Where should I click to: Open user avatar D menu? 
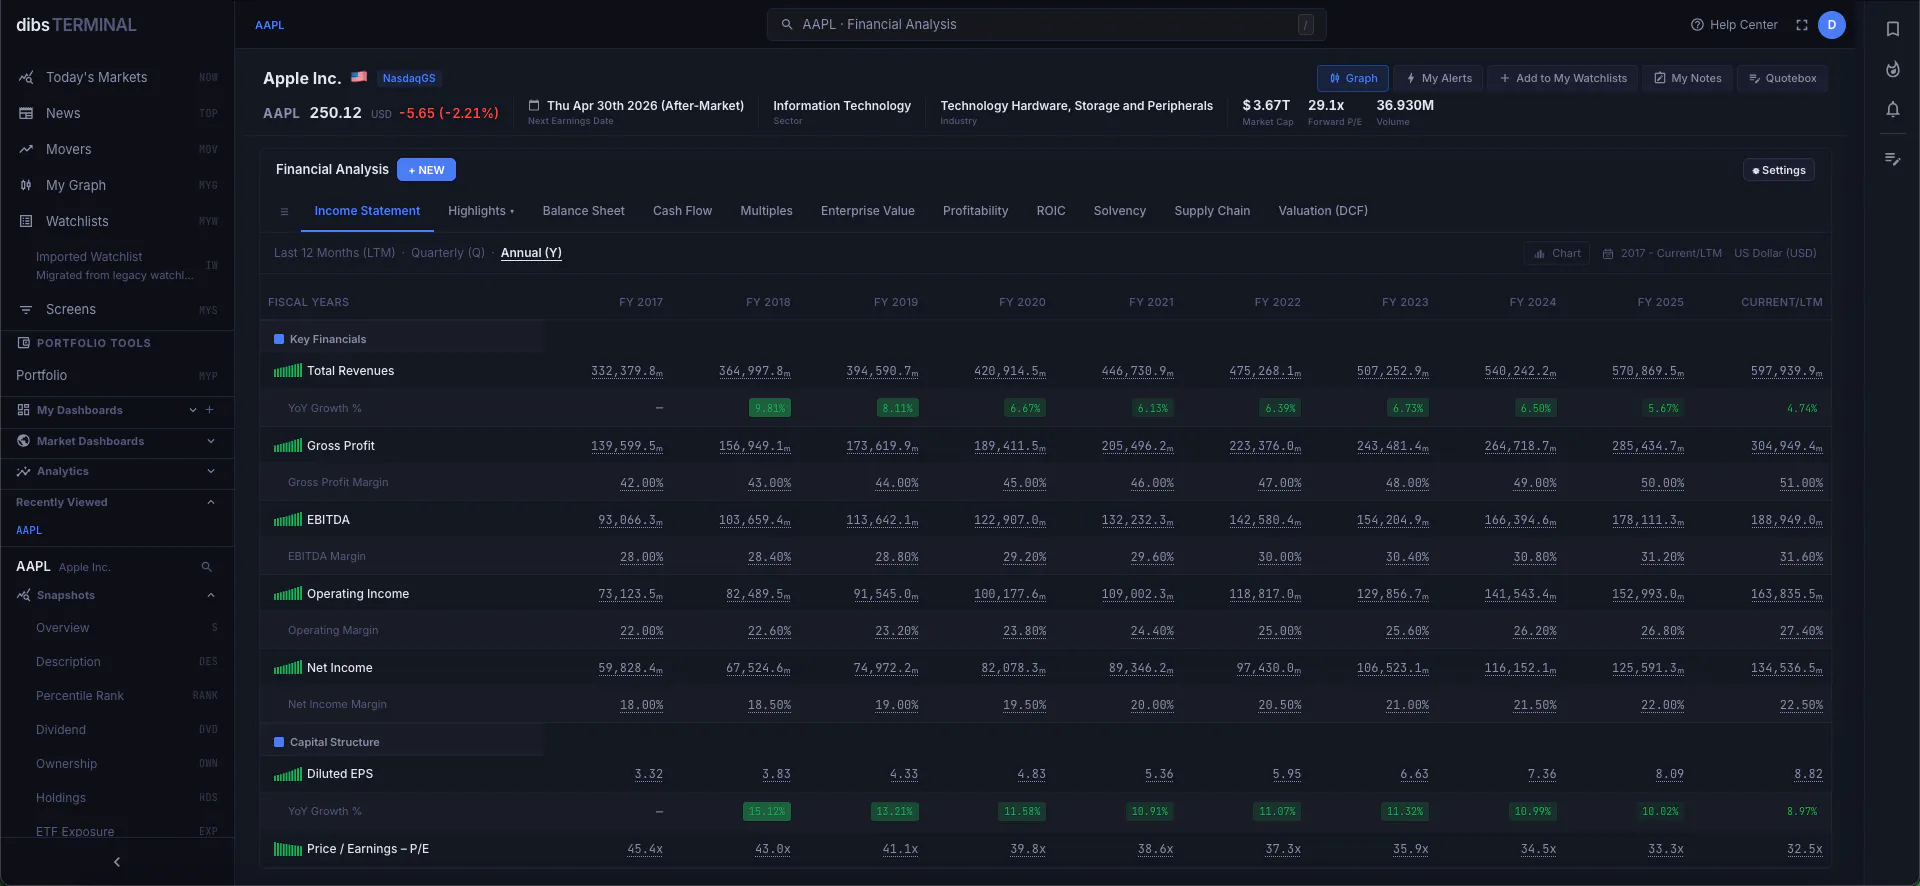pos(1831,25)
